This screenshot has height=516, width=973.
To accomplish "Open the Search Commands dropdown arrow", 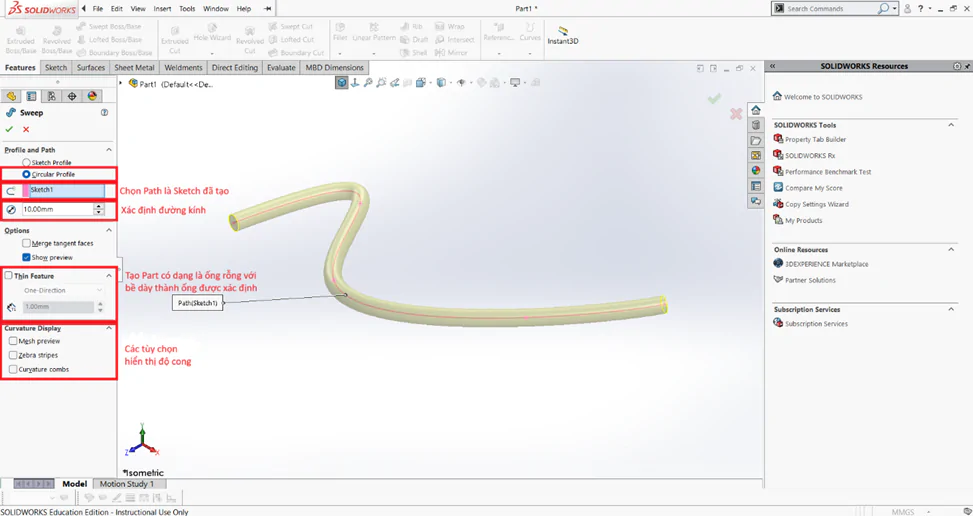I will pos(894,9).
